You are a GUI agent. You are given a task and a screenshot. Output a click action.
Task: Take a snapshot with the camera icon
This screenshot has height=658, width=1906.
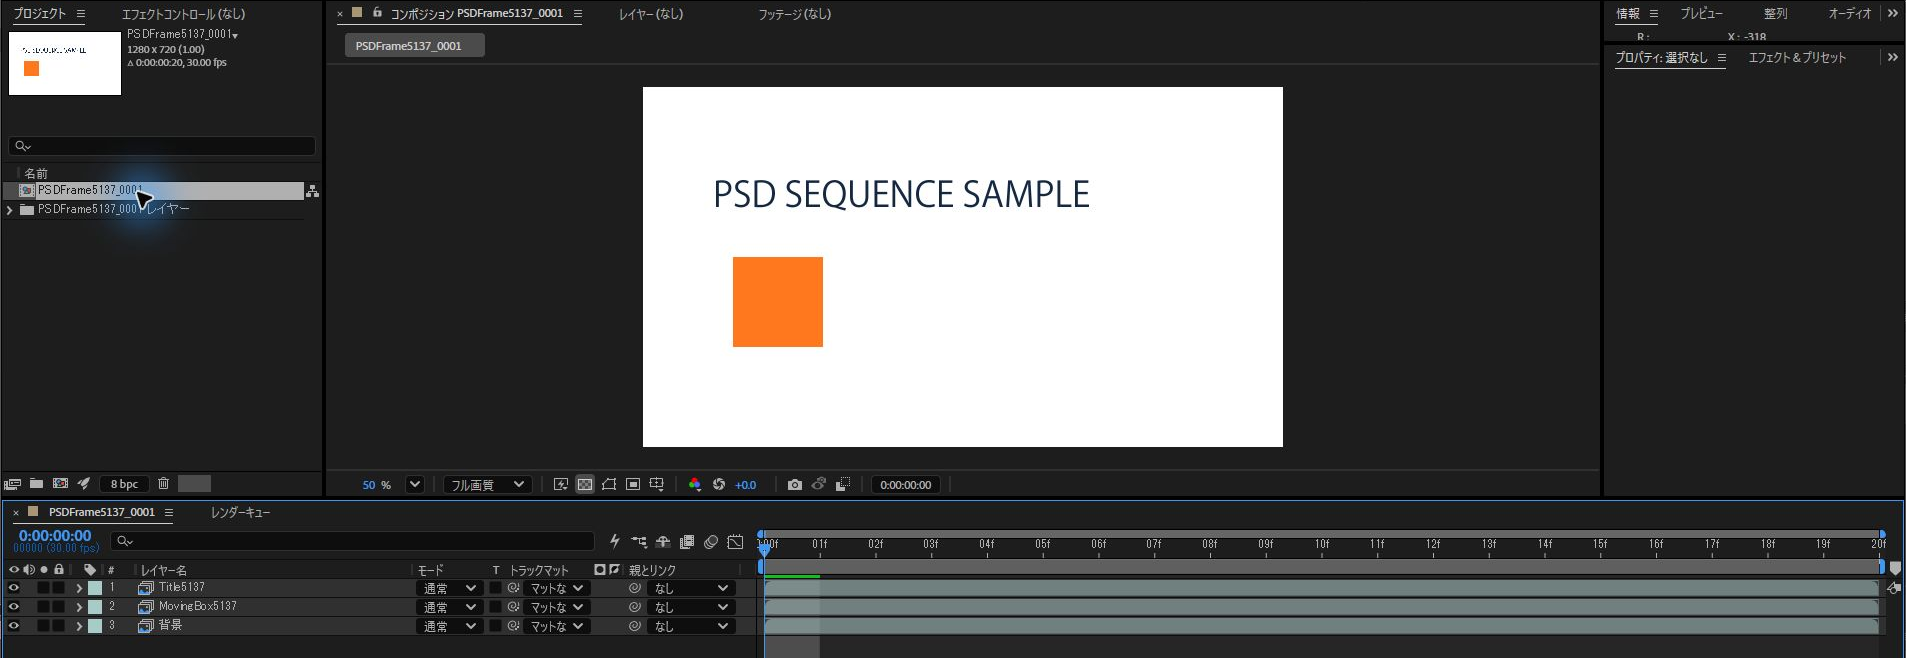coord(795,485)
